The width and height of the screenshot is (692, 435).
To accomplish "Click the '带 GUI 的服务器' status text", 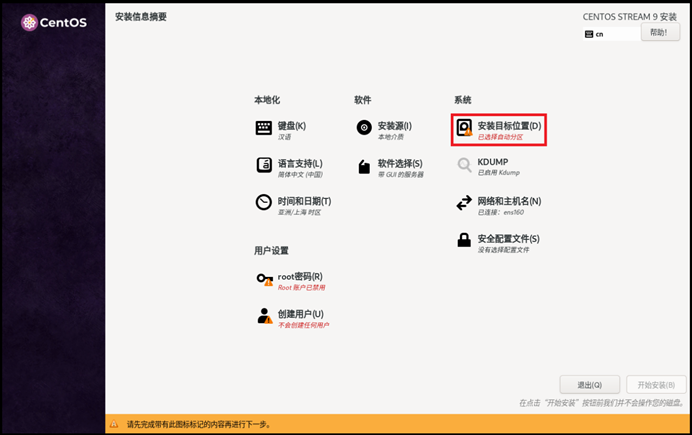I will [x=401, y=175].
